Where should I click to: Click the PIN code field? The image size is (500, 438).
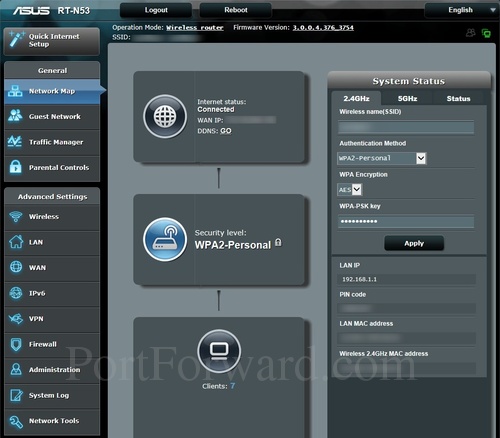point(407,308)
